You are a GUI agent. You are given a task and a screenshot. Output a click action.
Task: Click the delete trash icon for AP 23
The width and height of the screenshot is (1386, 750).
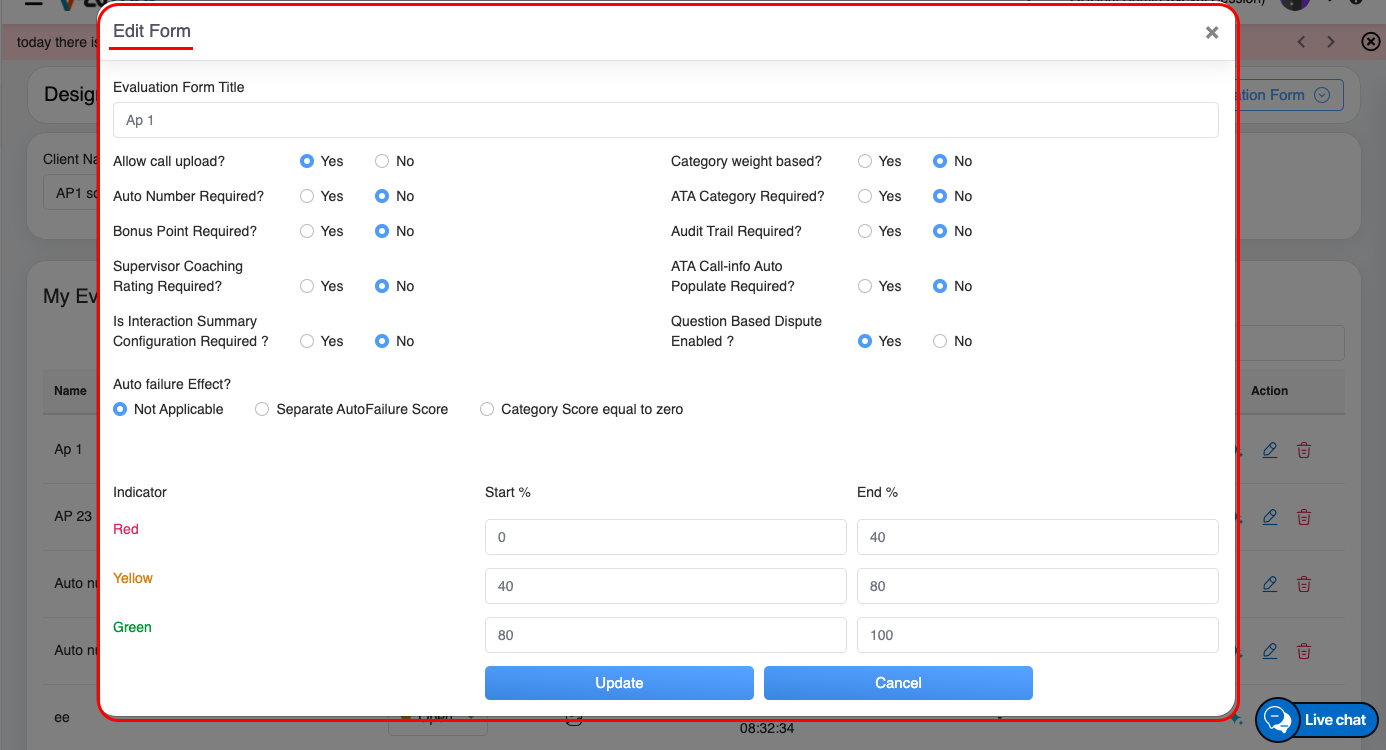(1304, 517)
